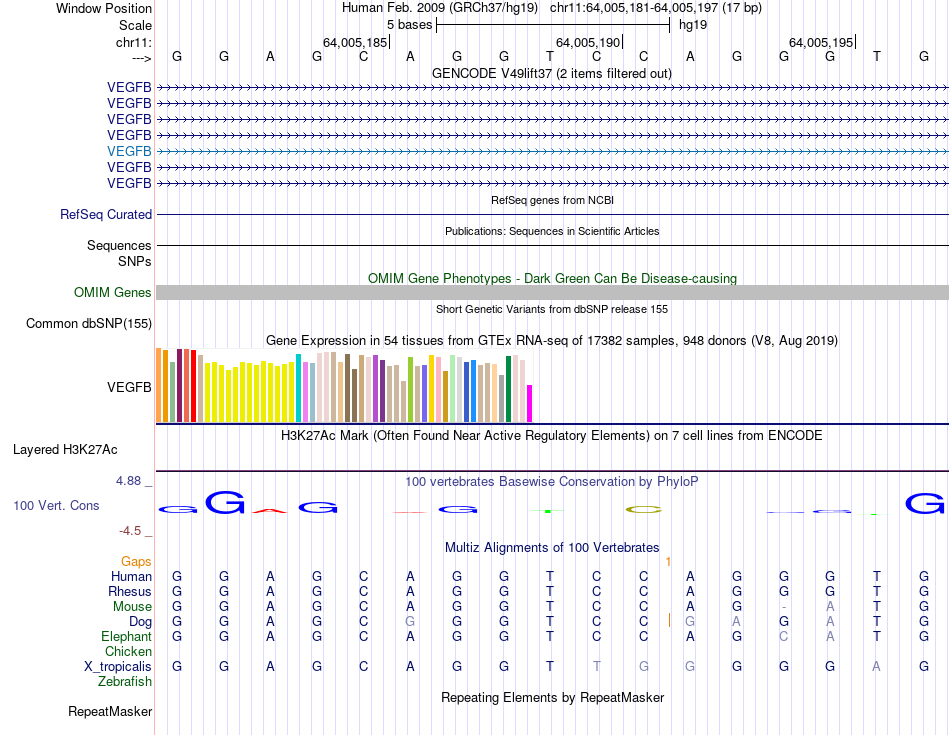Click 100 vertebrates Basewise Conservation by PhyloP title
Viewport: 950px width, 735px height.
[x=552, y=482]
